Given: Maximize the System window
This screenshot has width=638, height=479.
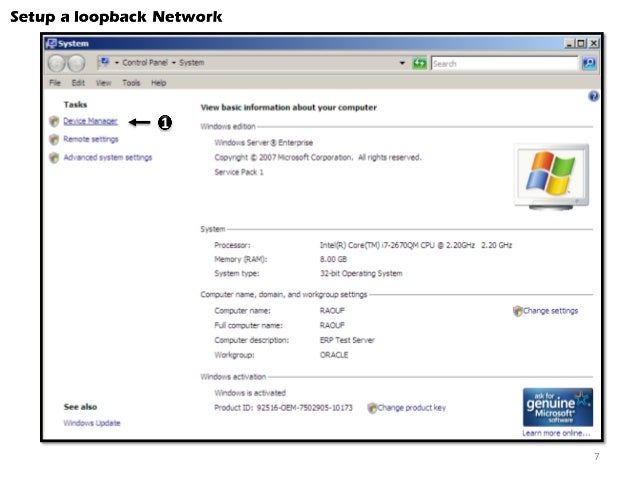Looking at the screenshot, I should (581, 43).
